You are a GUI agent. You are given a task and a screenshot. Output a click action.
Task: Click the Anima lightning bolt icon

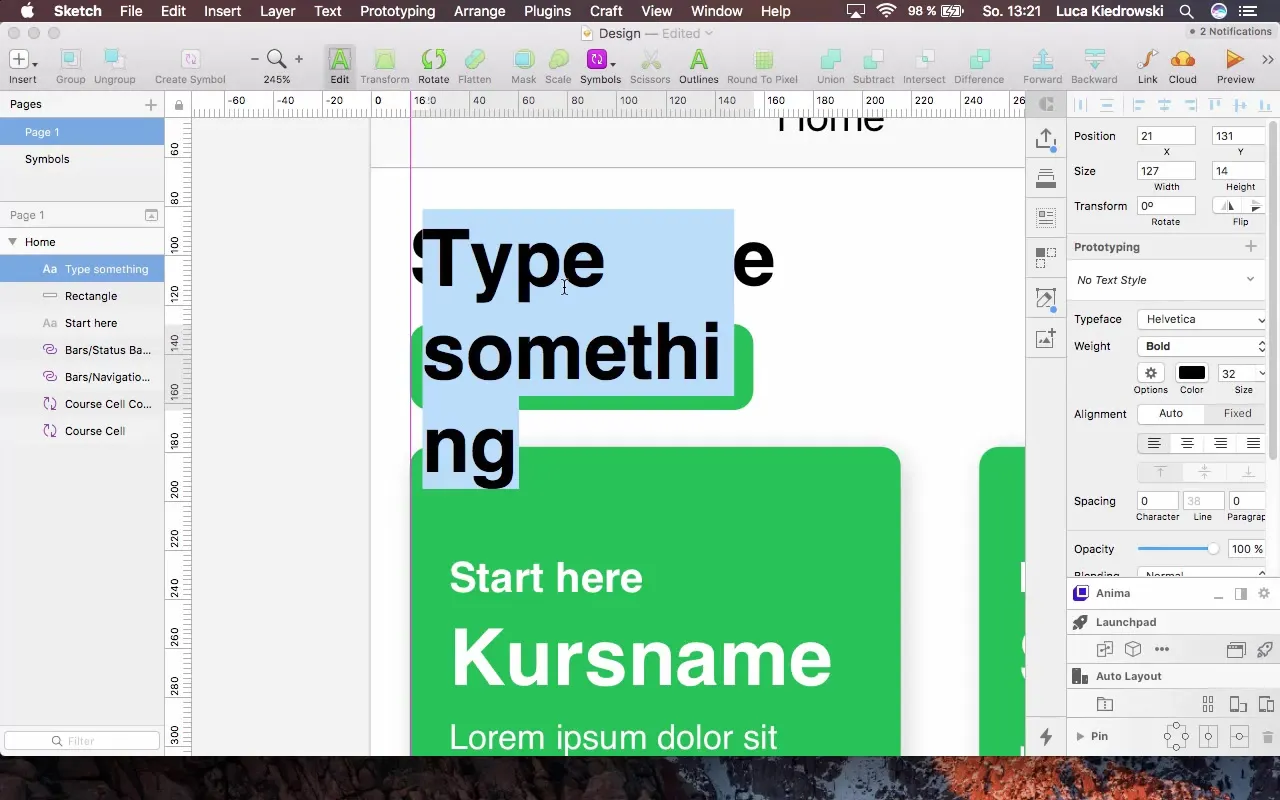pos(1046,737)
